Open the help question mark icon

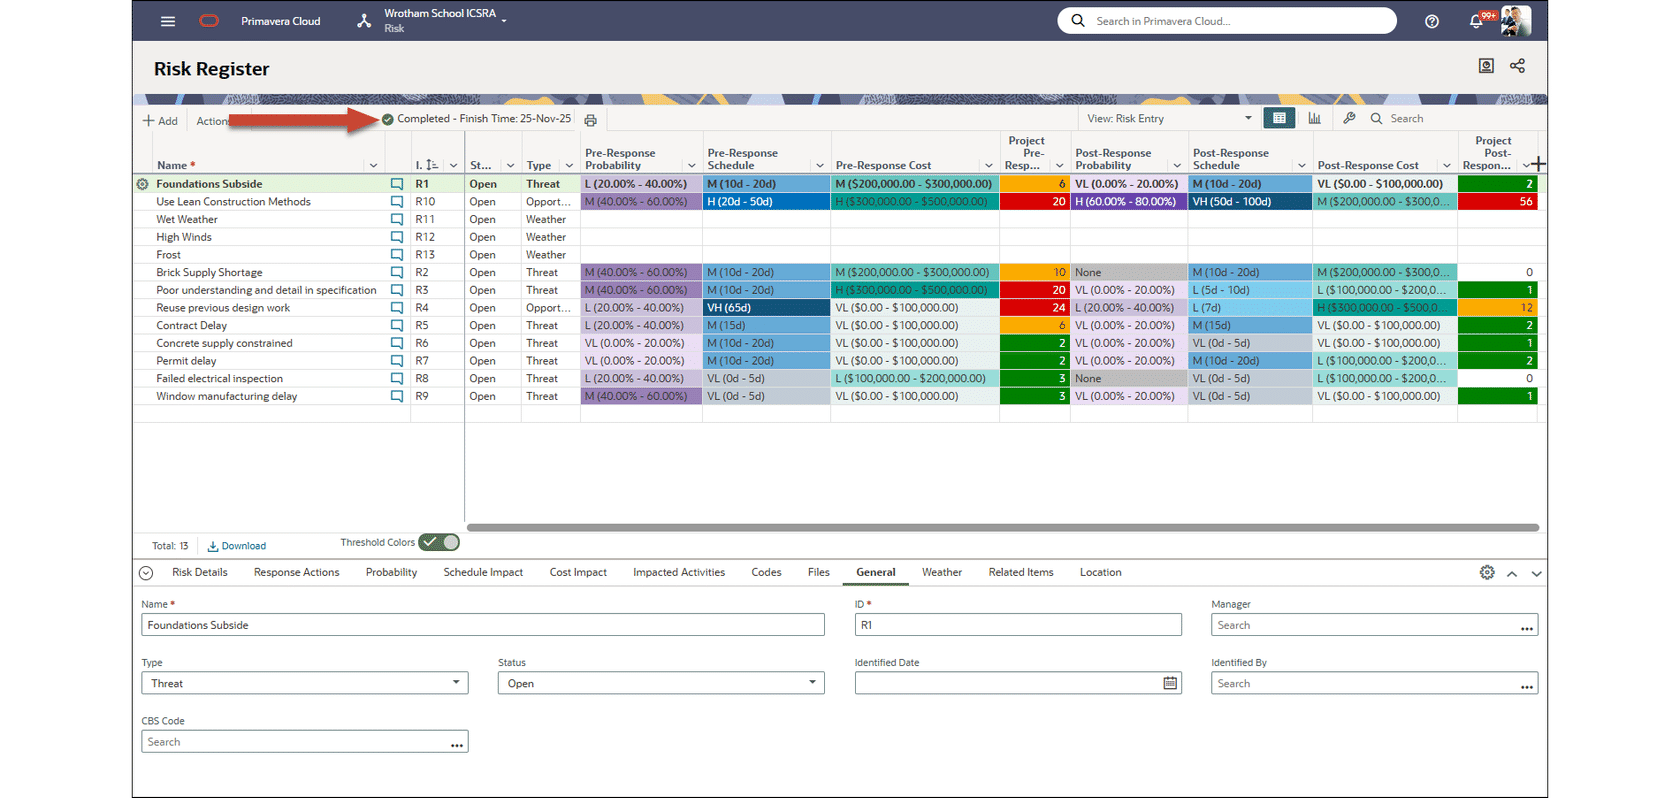pyautogui.click(x=1432, y=21)
